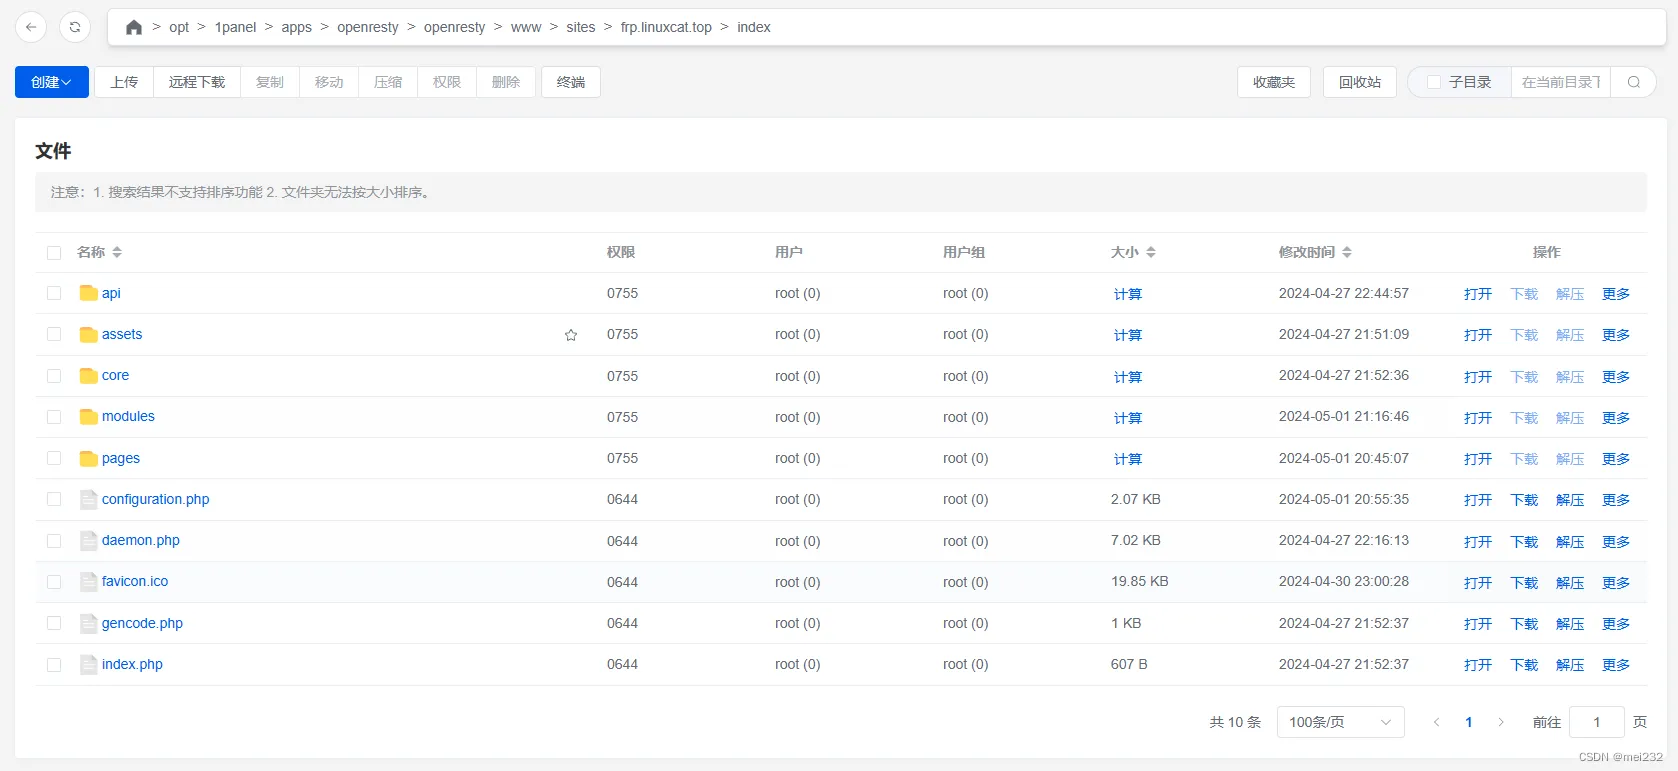Click the sites breadcrumb path item
This screenshot has width=1678, height=771.
[580, 27]
